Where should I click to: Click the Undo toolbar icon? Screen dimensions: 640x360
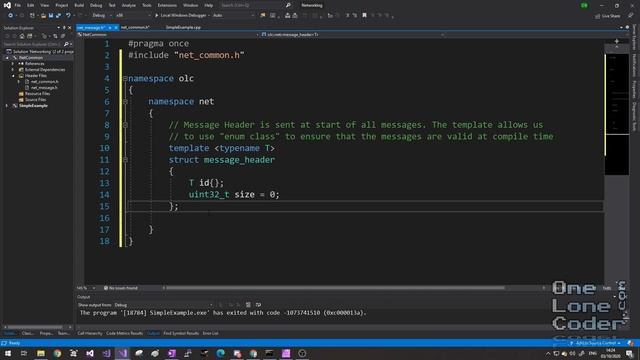coord(68,16)
